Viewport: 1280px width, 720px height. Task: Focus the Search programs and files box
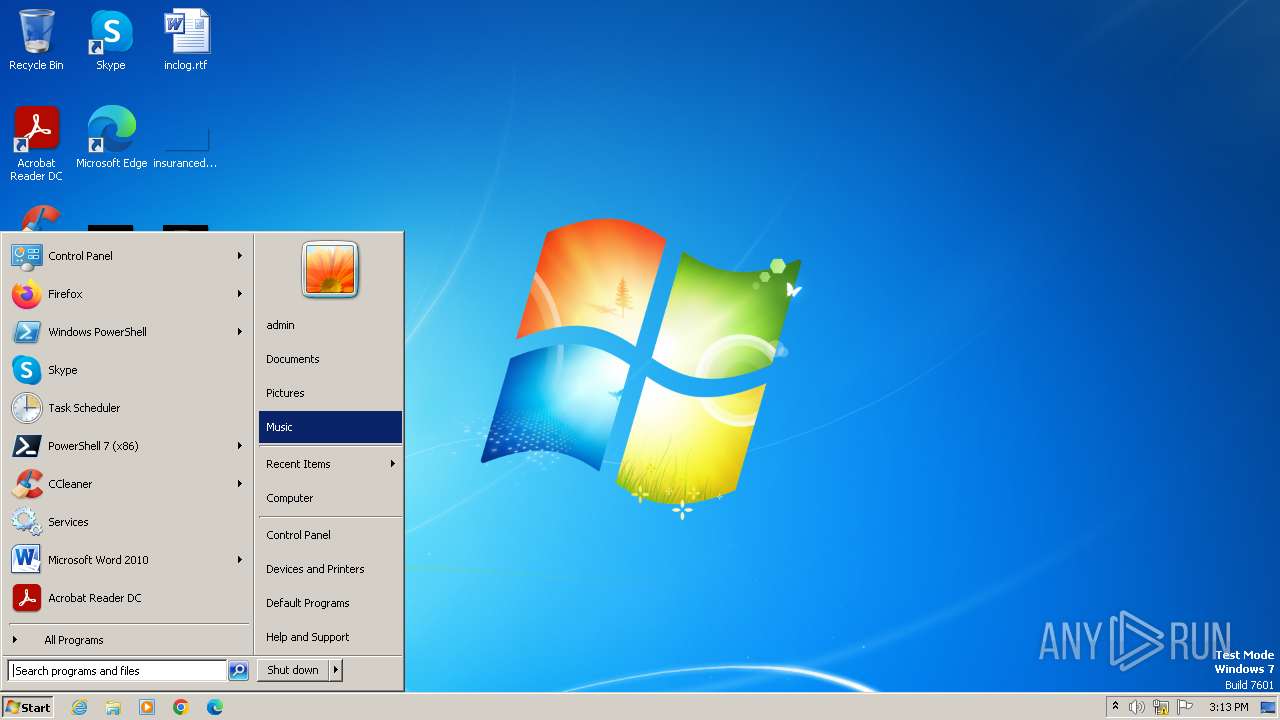117,671
